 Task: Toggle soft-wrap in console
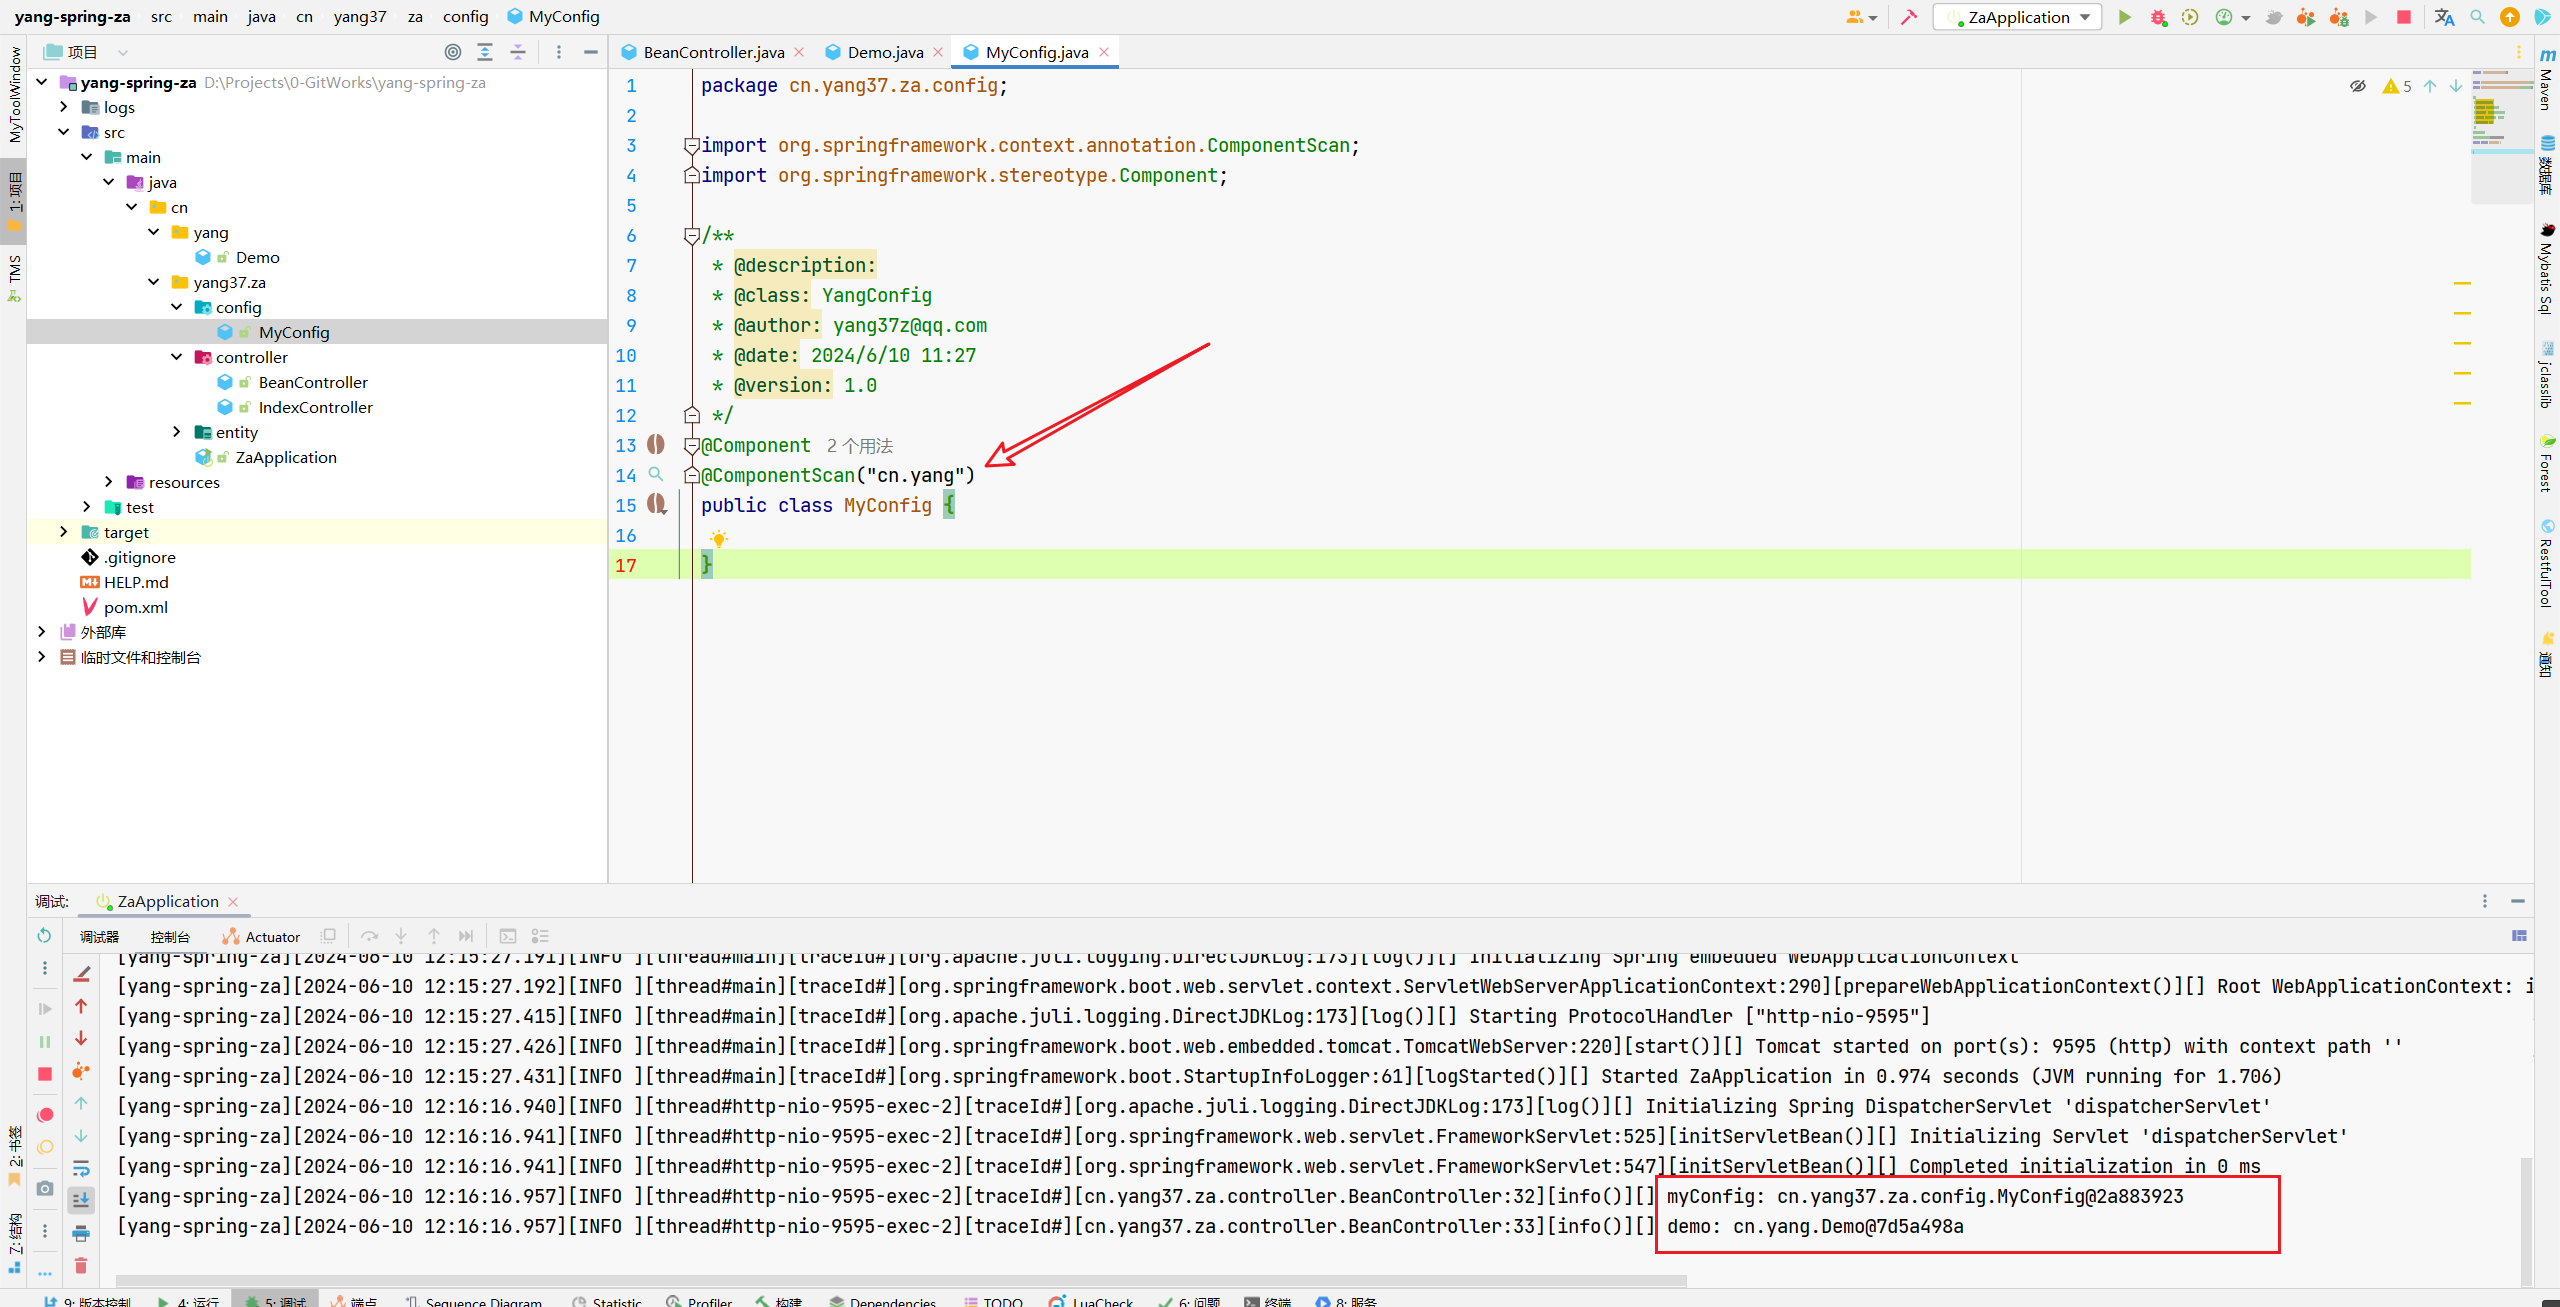(81, 1168)
